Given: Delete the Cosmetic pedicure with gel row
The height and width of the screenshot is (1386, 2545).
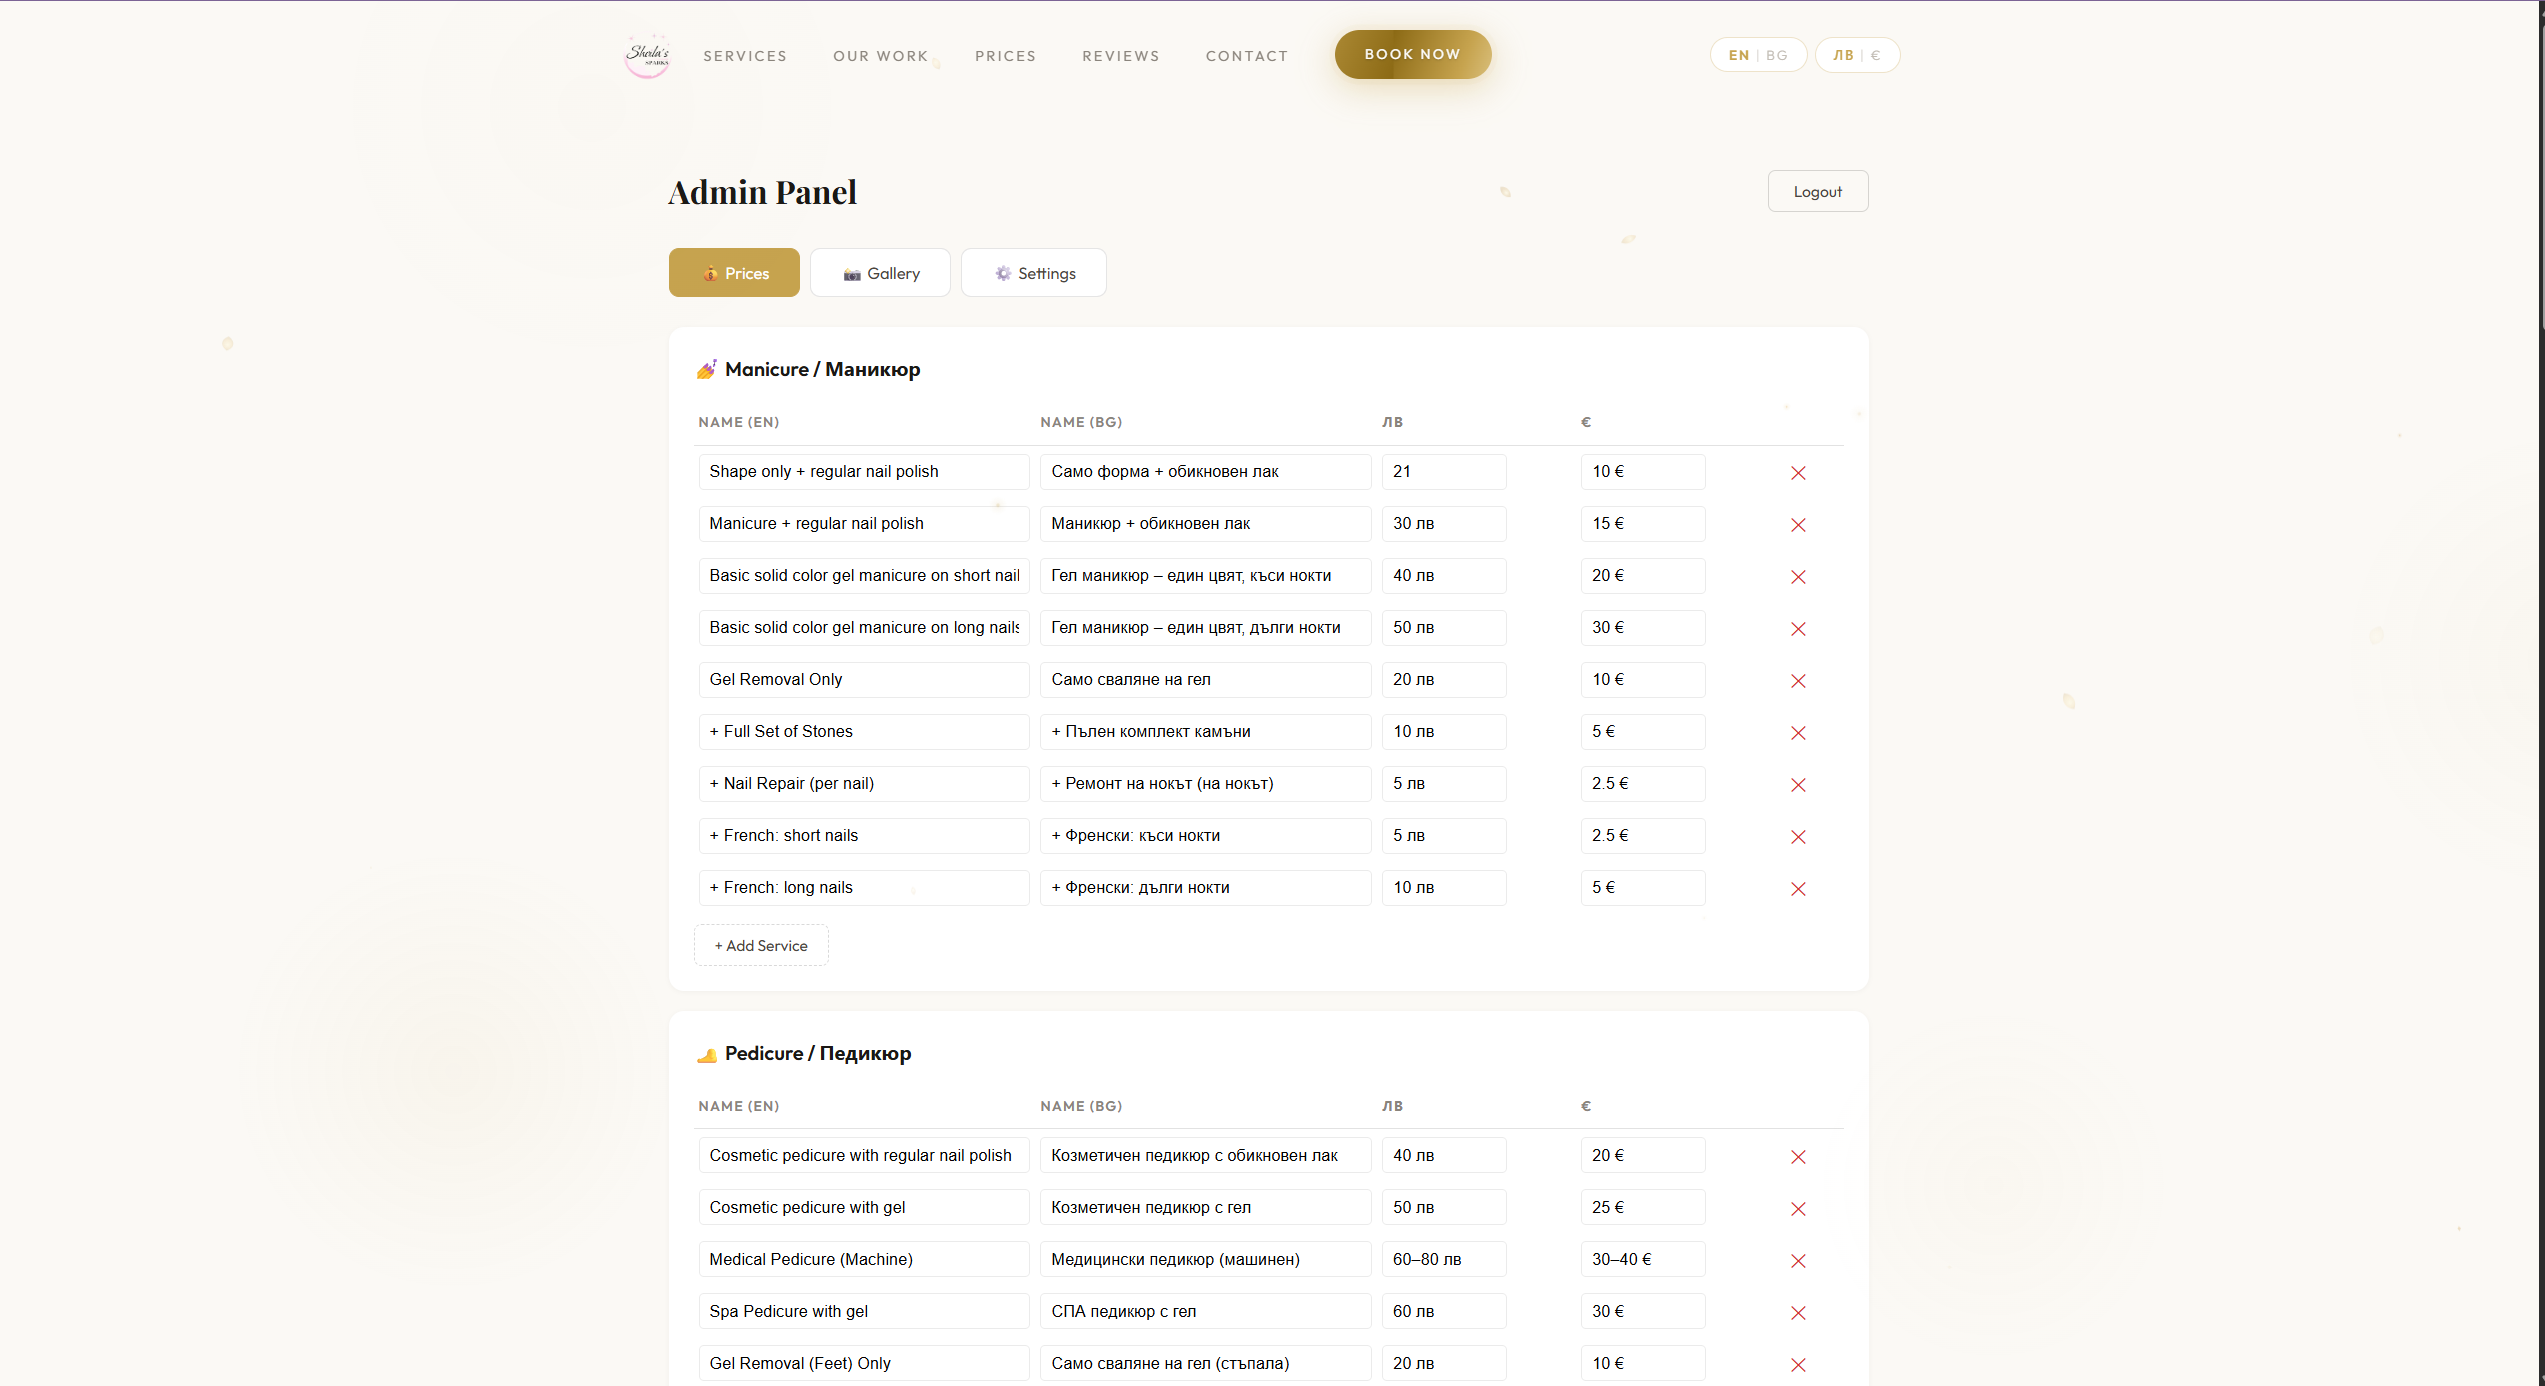Looking at the screenshot, I should tap(1798, 1209).
